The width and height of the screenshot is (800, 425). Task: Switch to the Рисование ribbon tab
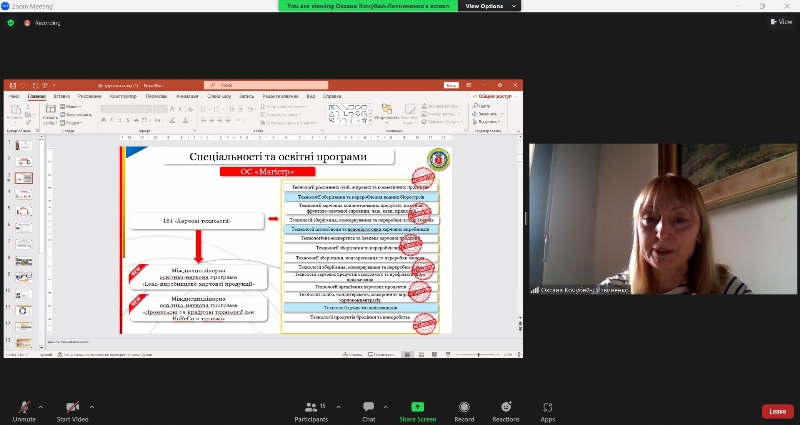89,96
